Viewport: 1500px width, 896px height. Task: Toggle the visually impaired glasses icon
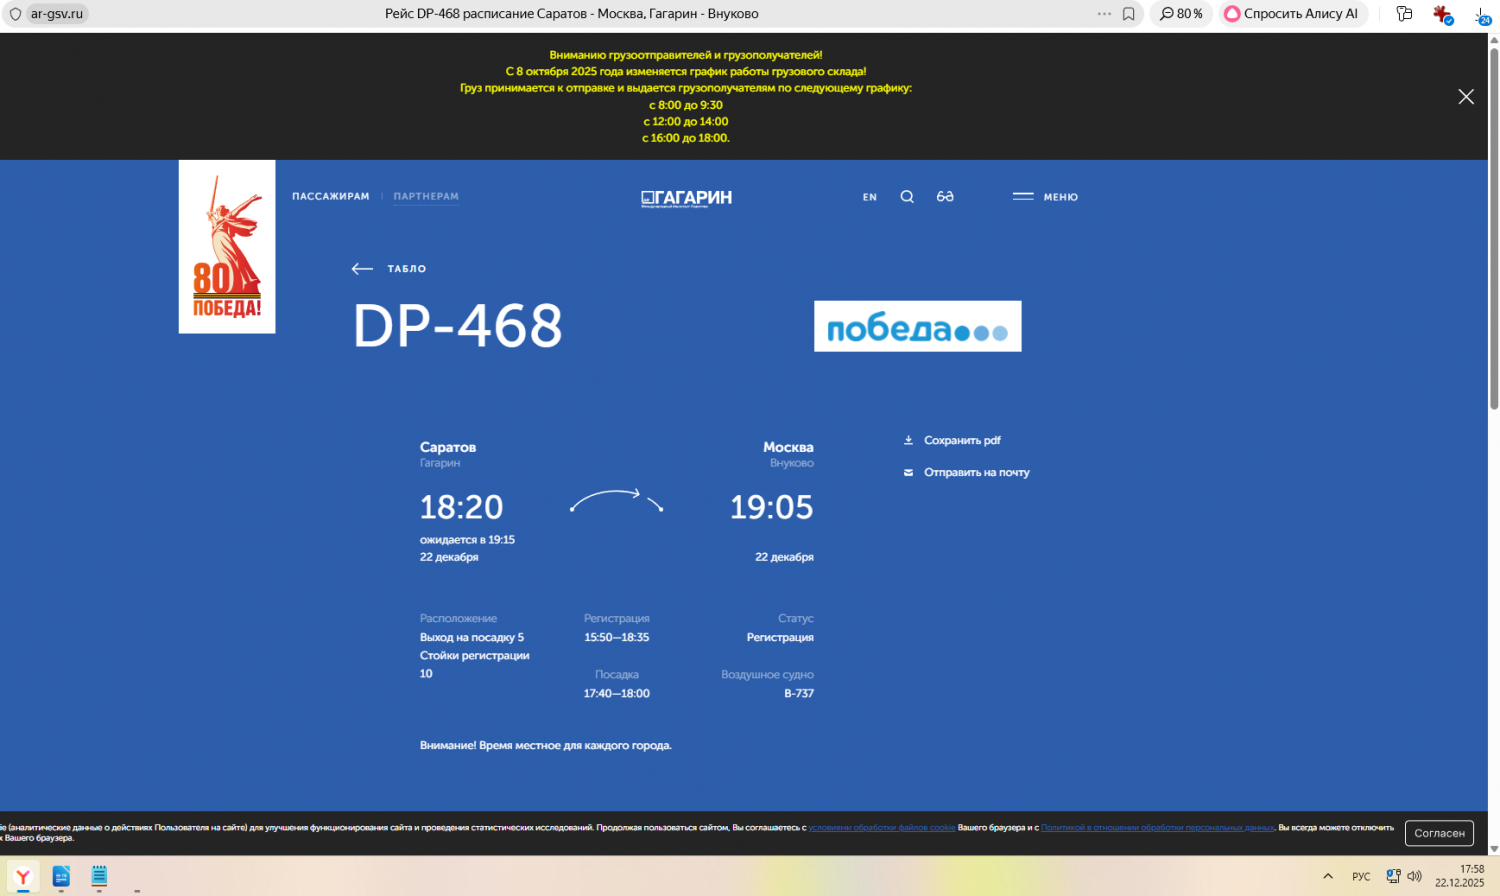click(x=945, y=197)
